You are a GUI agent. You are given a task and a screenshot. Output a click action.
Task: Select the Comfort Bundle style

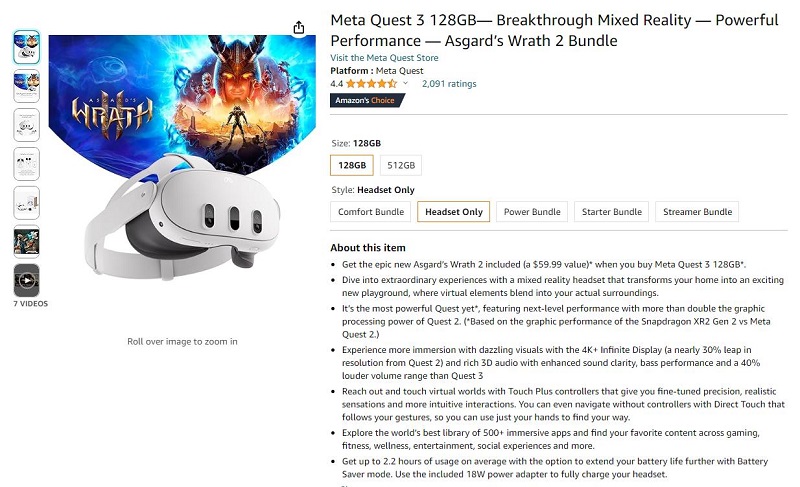click(371, 212)
